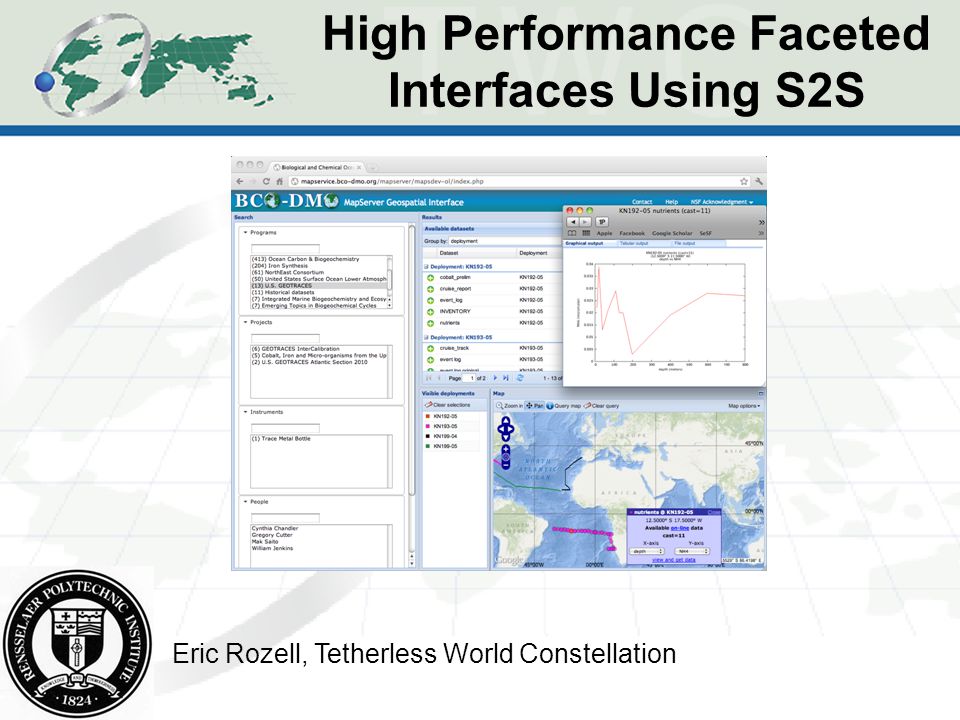Open the Contact link in header
960x720 pixels.
point(642,202)
